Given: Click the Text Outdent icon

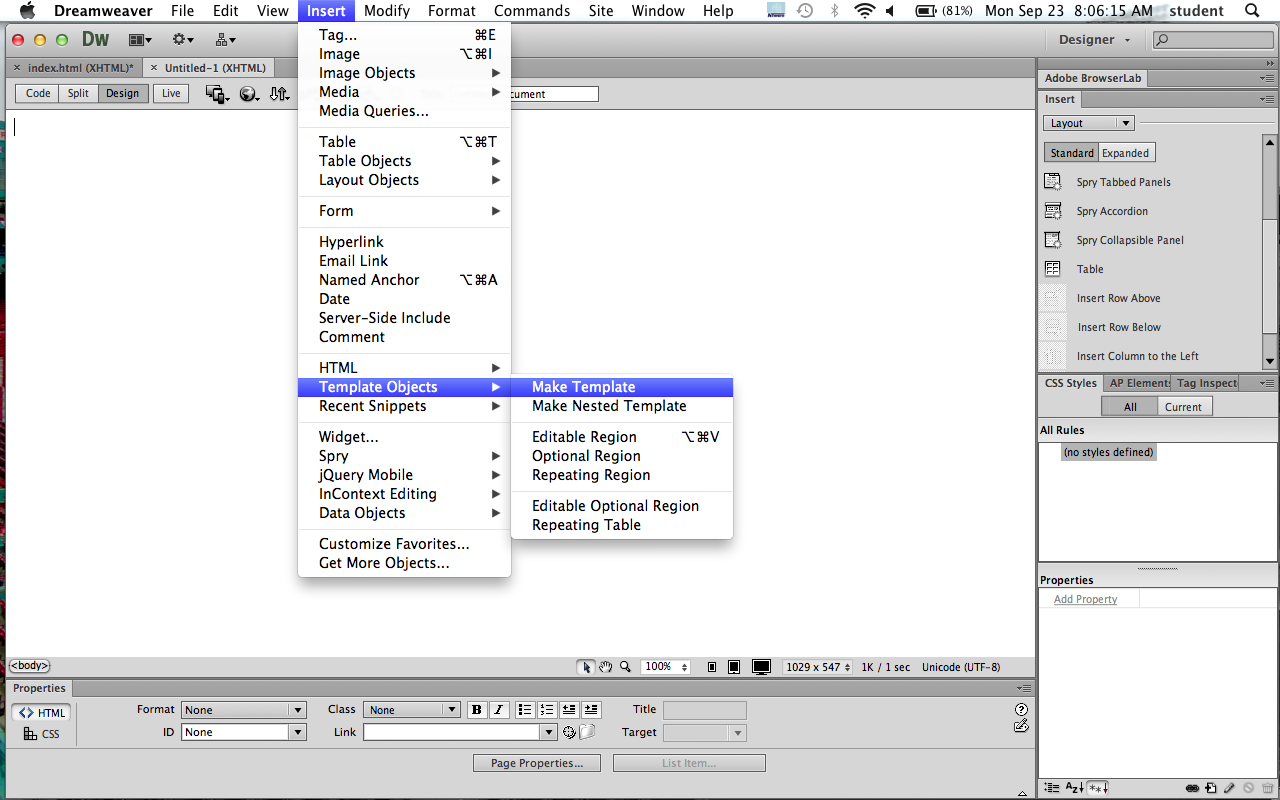Looking at the screenshot, I should (x=570, y=710).
